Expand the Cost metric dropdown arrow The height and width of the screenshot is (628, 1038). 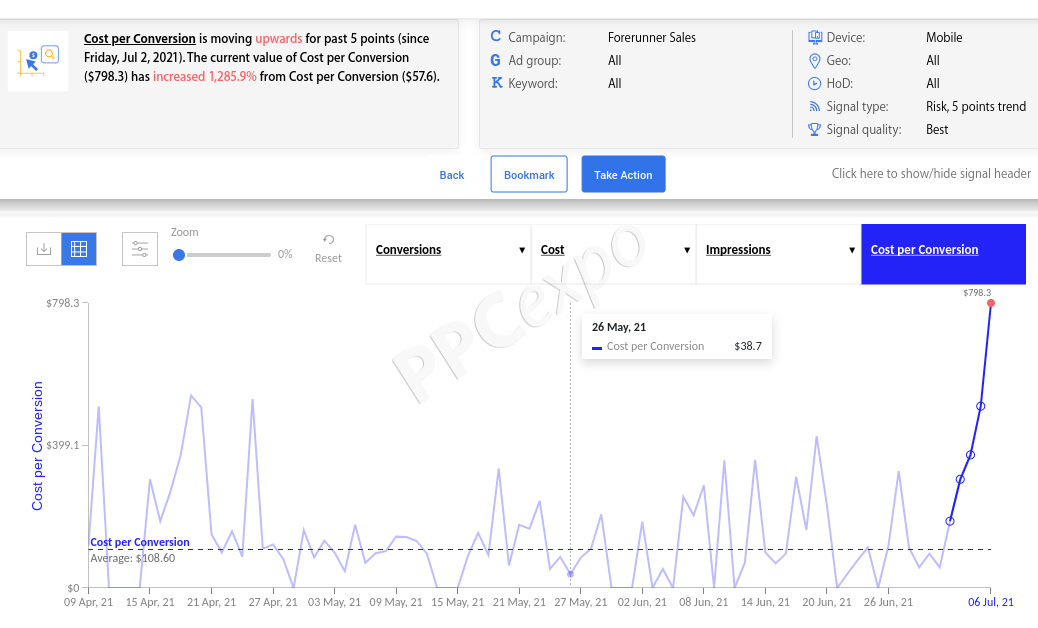pos(686,250)
